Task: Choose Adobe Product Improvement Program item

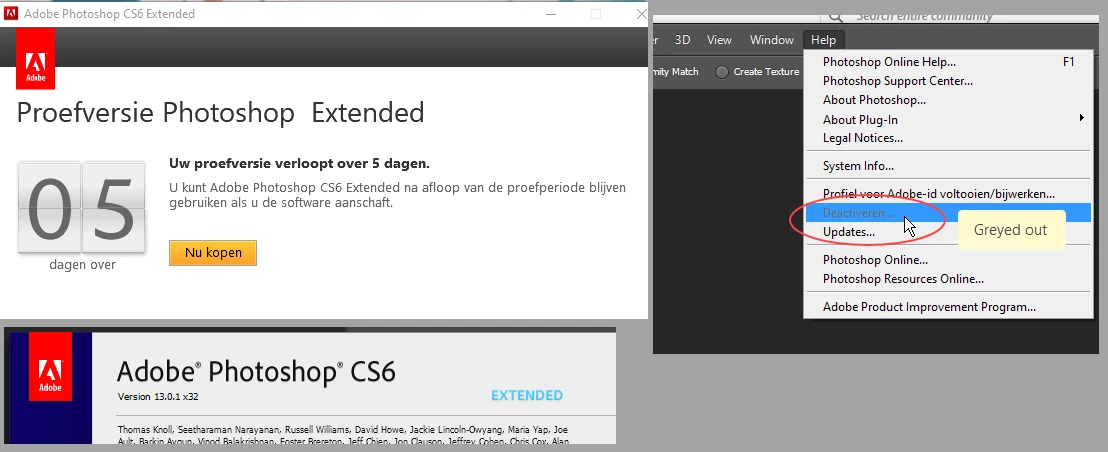Action: click(948, 307)
